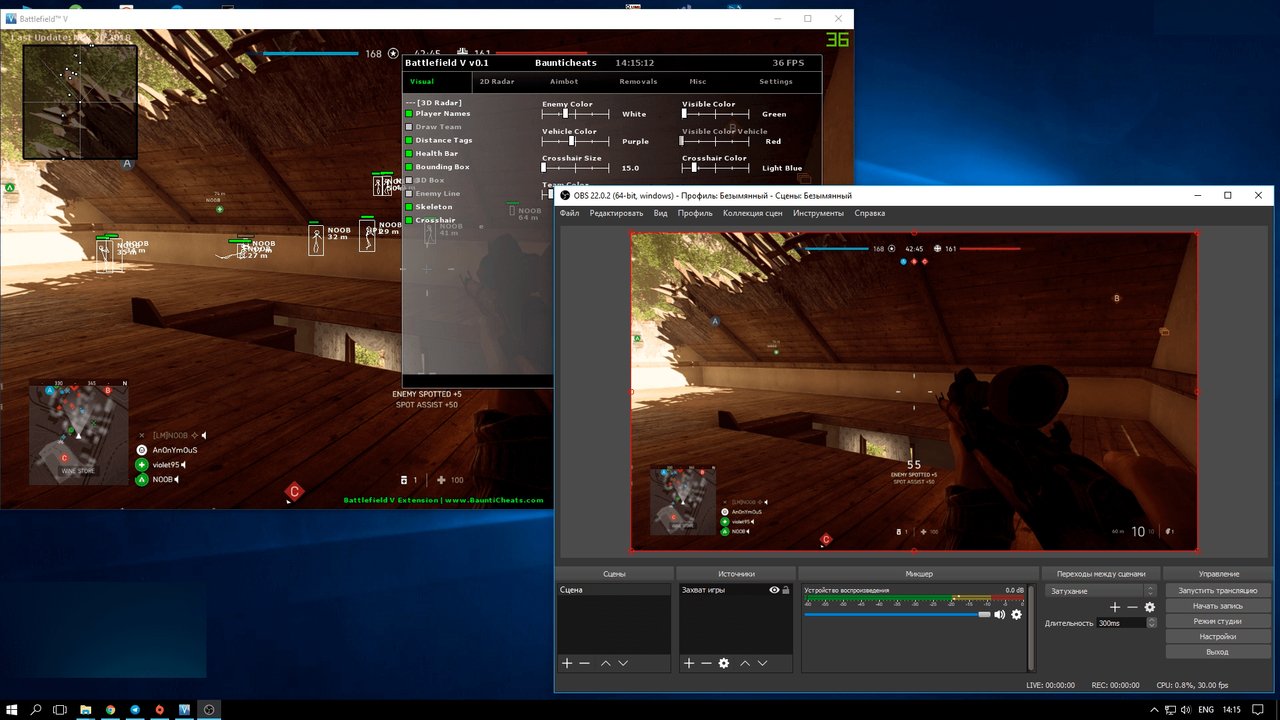Move the scene down in the Scenes list
This screenshot has height=720, width=1280.
[623, 663]
